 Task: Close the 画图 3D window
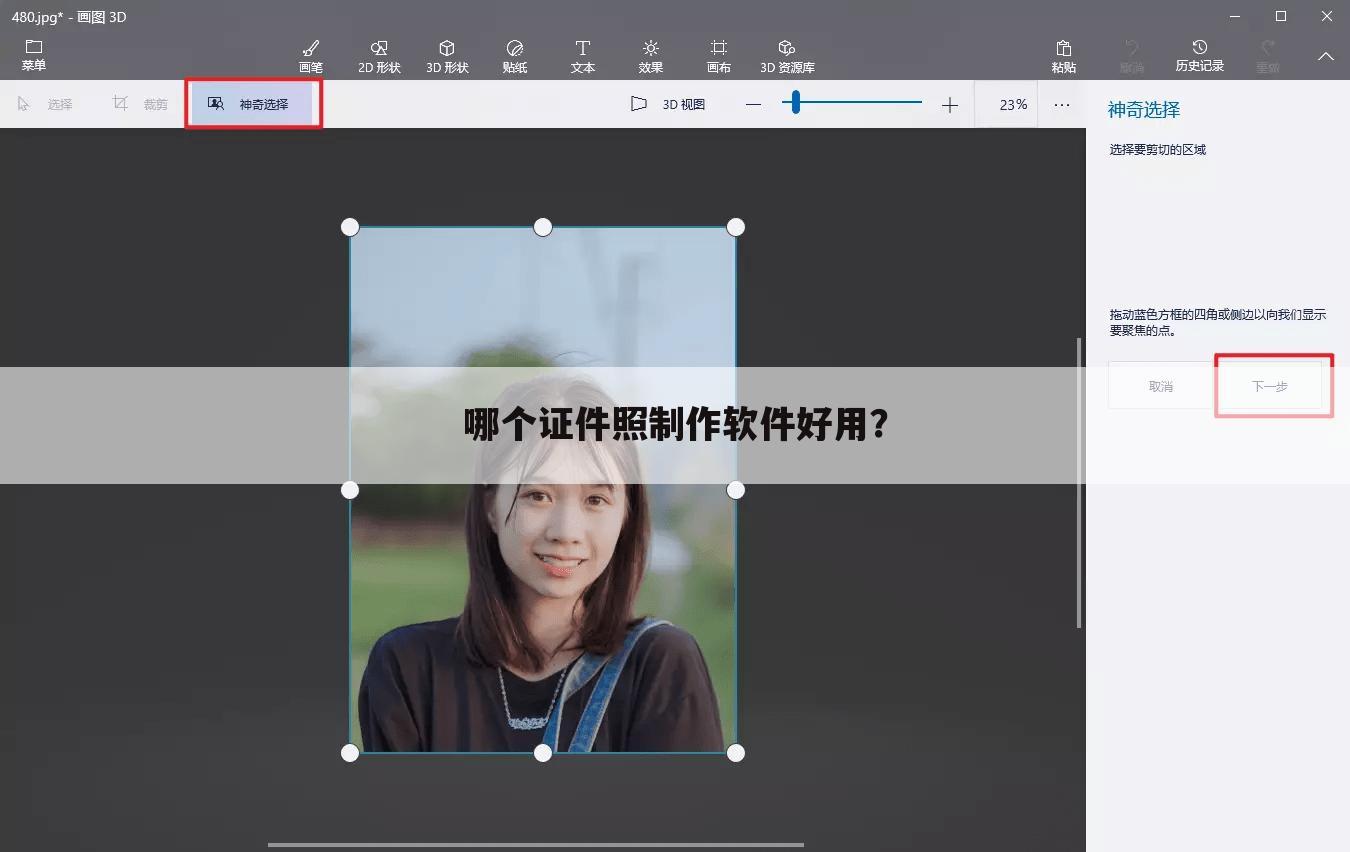[x=1327, y=16]
